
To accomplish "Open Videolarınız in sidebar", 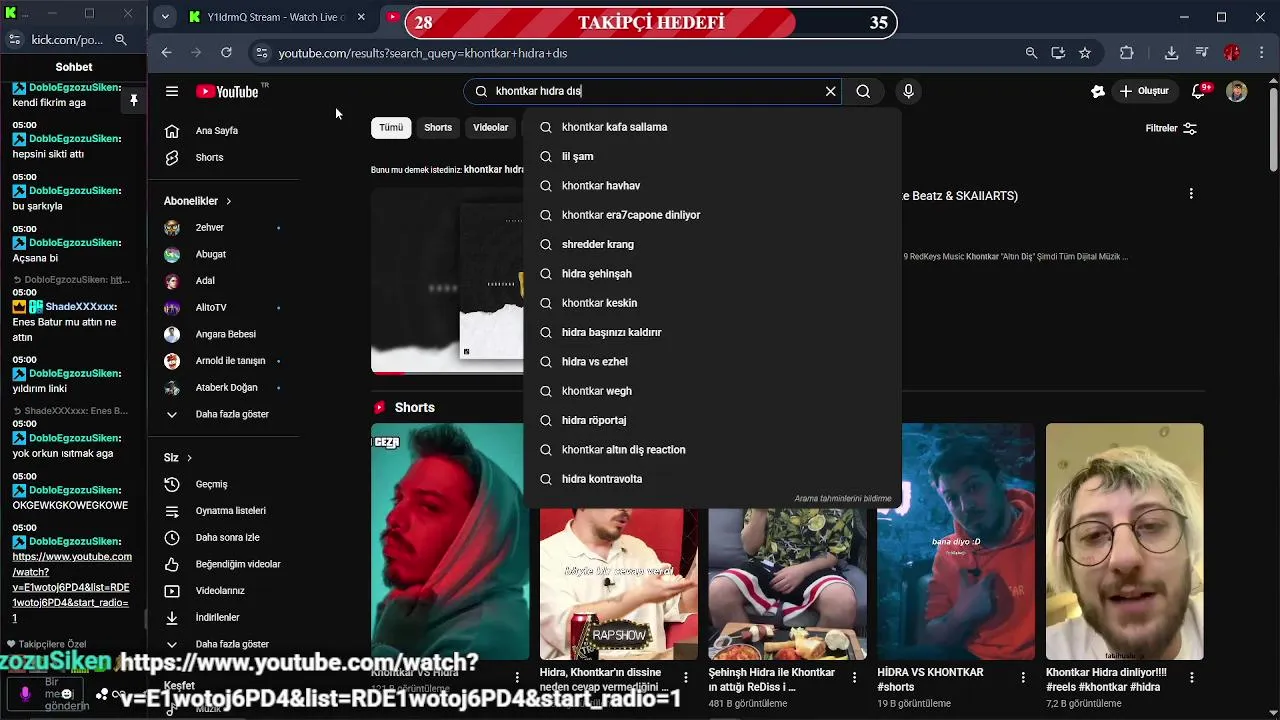I will coord(222,591).
